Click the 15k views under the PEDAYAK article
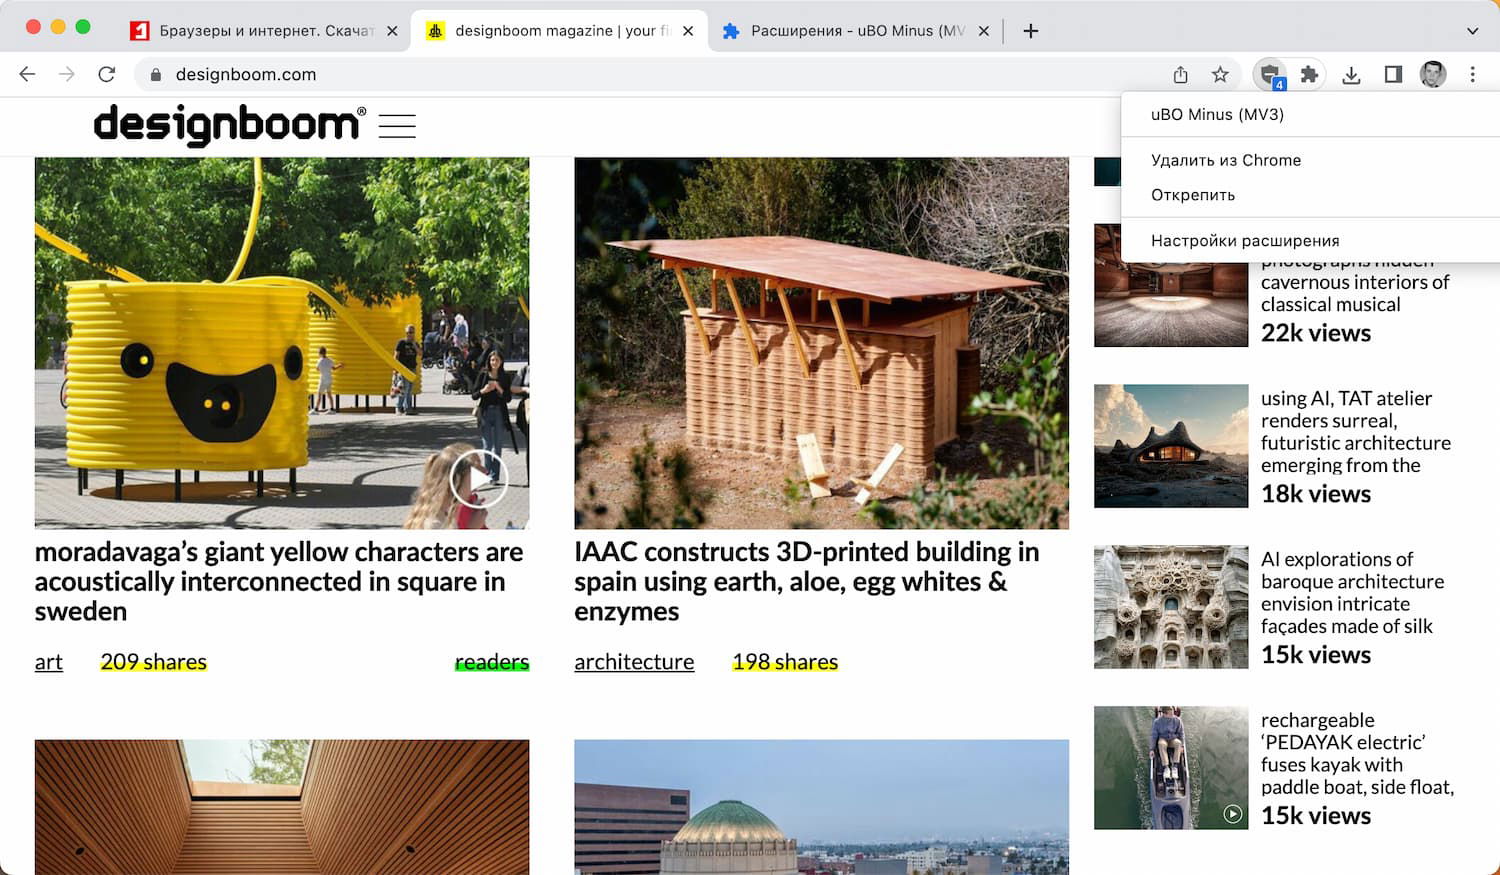This screenshot has height=875, width=1500. 1316,816
